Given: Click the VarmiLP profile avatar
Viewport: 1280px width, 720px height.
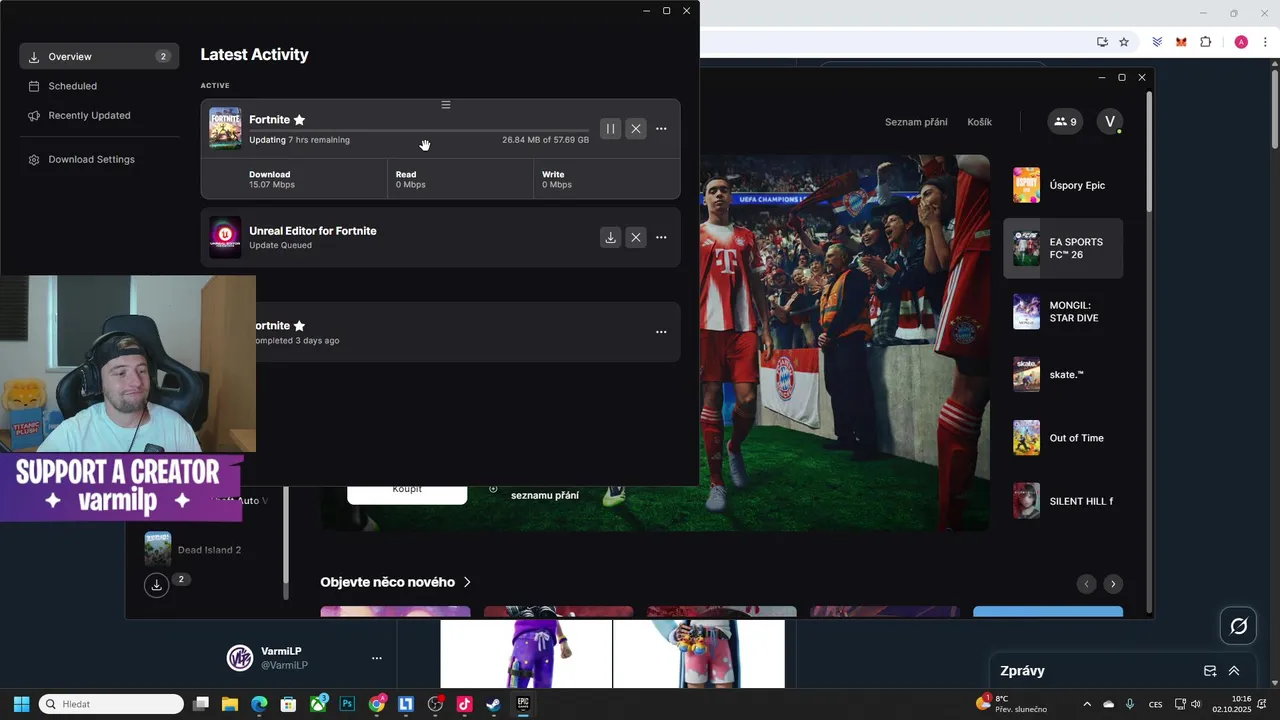Looking at the screenshot, I should (x=240, y=658).
